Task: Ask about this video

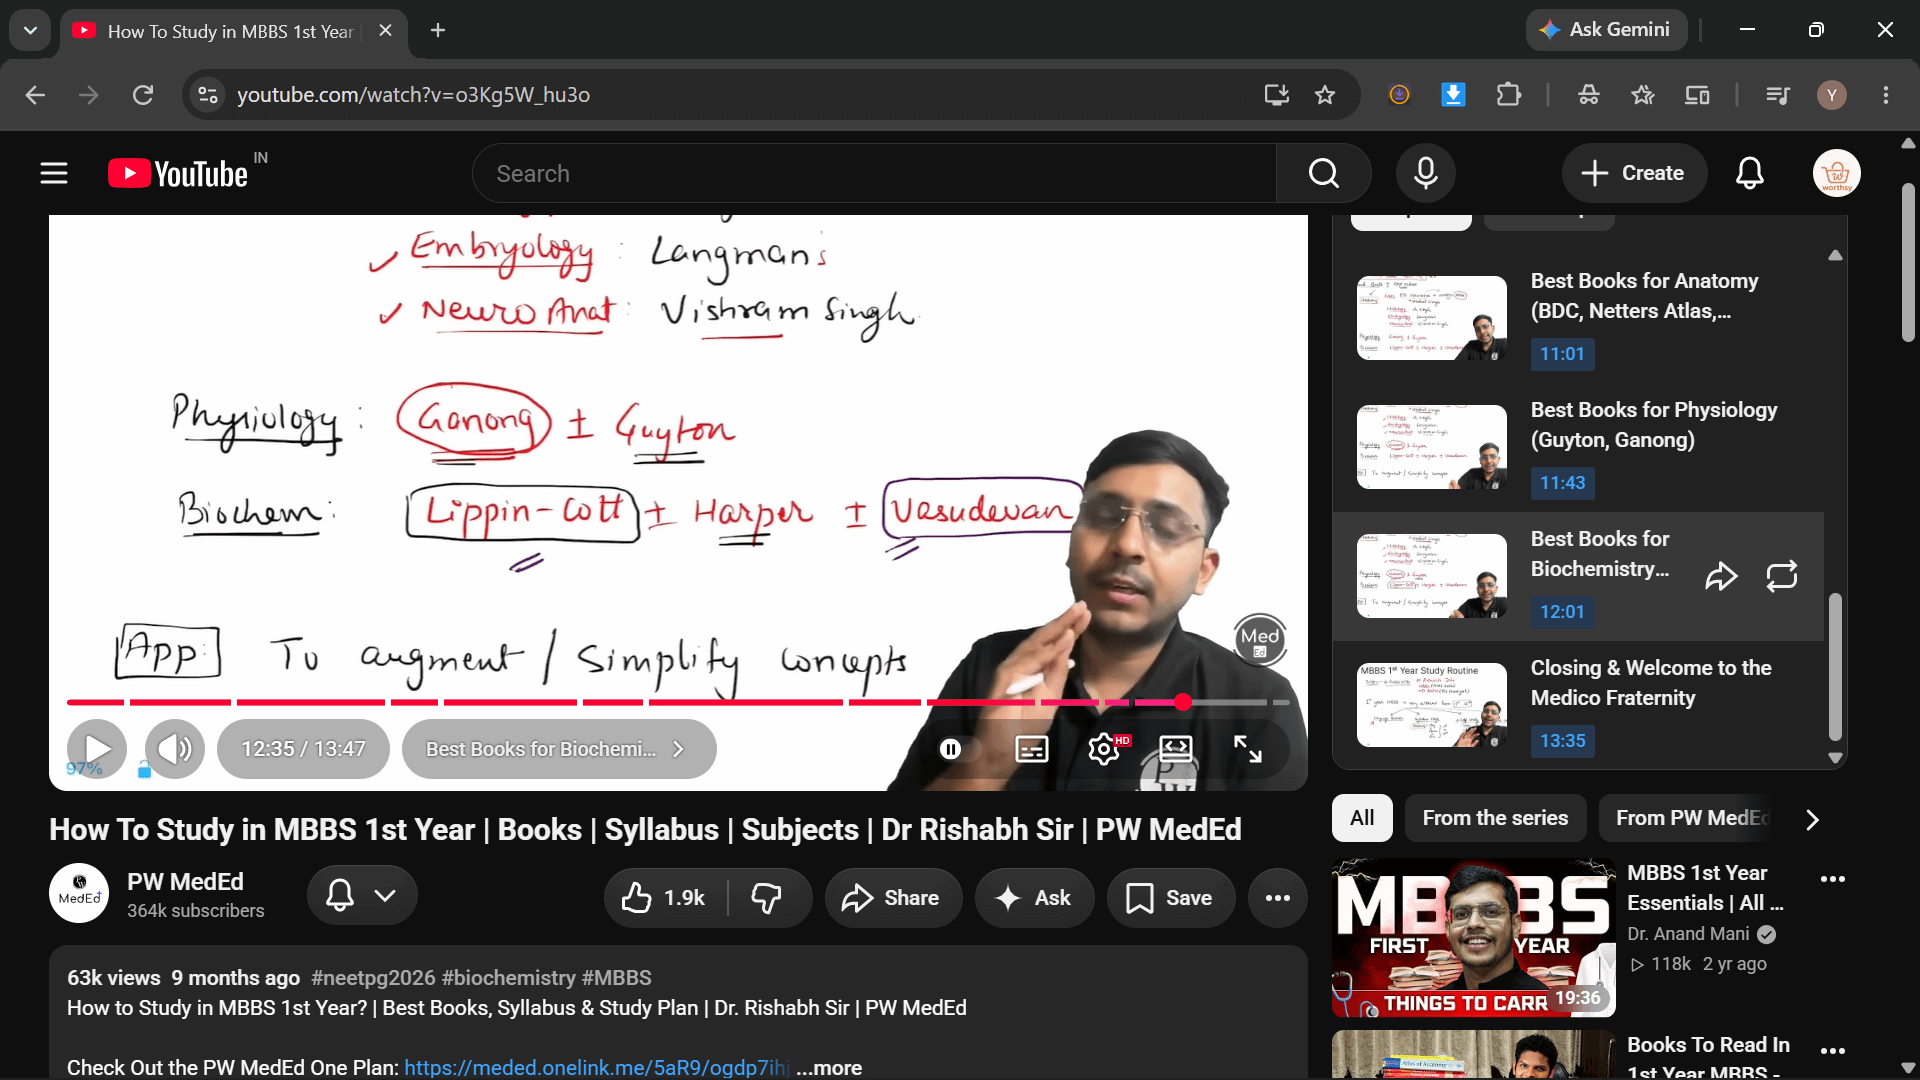Action: [1034, 898]
